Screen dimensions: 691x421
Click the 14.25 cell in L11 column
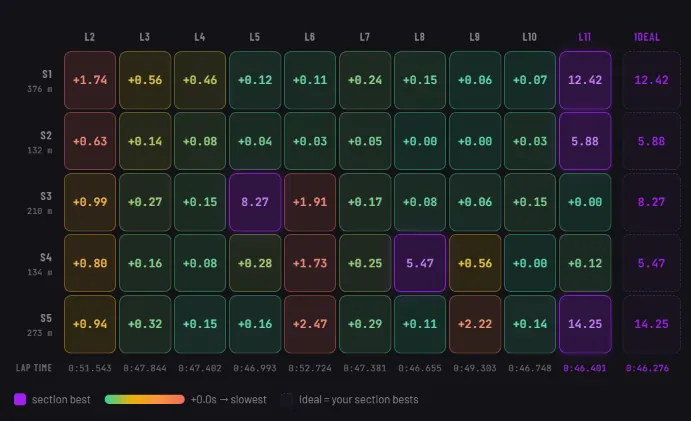[x=585, y=324]
